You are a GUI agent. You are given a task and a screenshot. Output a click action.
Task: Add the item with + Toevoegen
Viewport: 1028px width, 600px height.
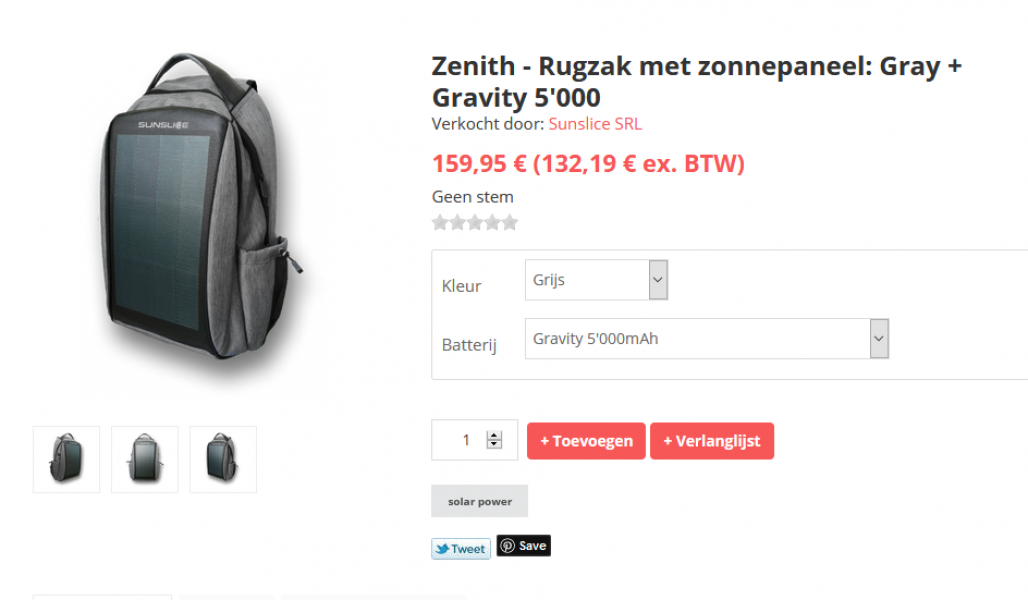586,441
